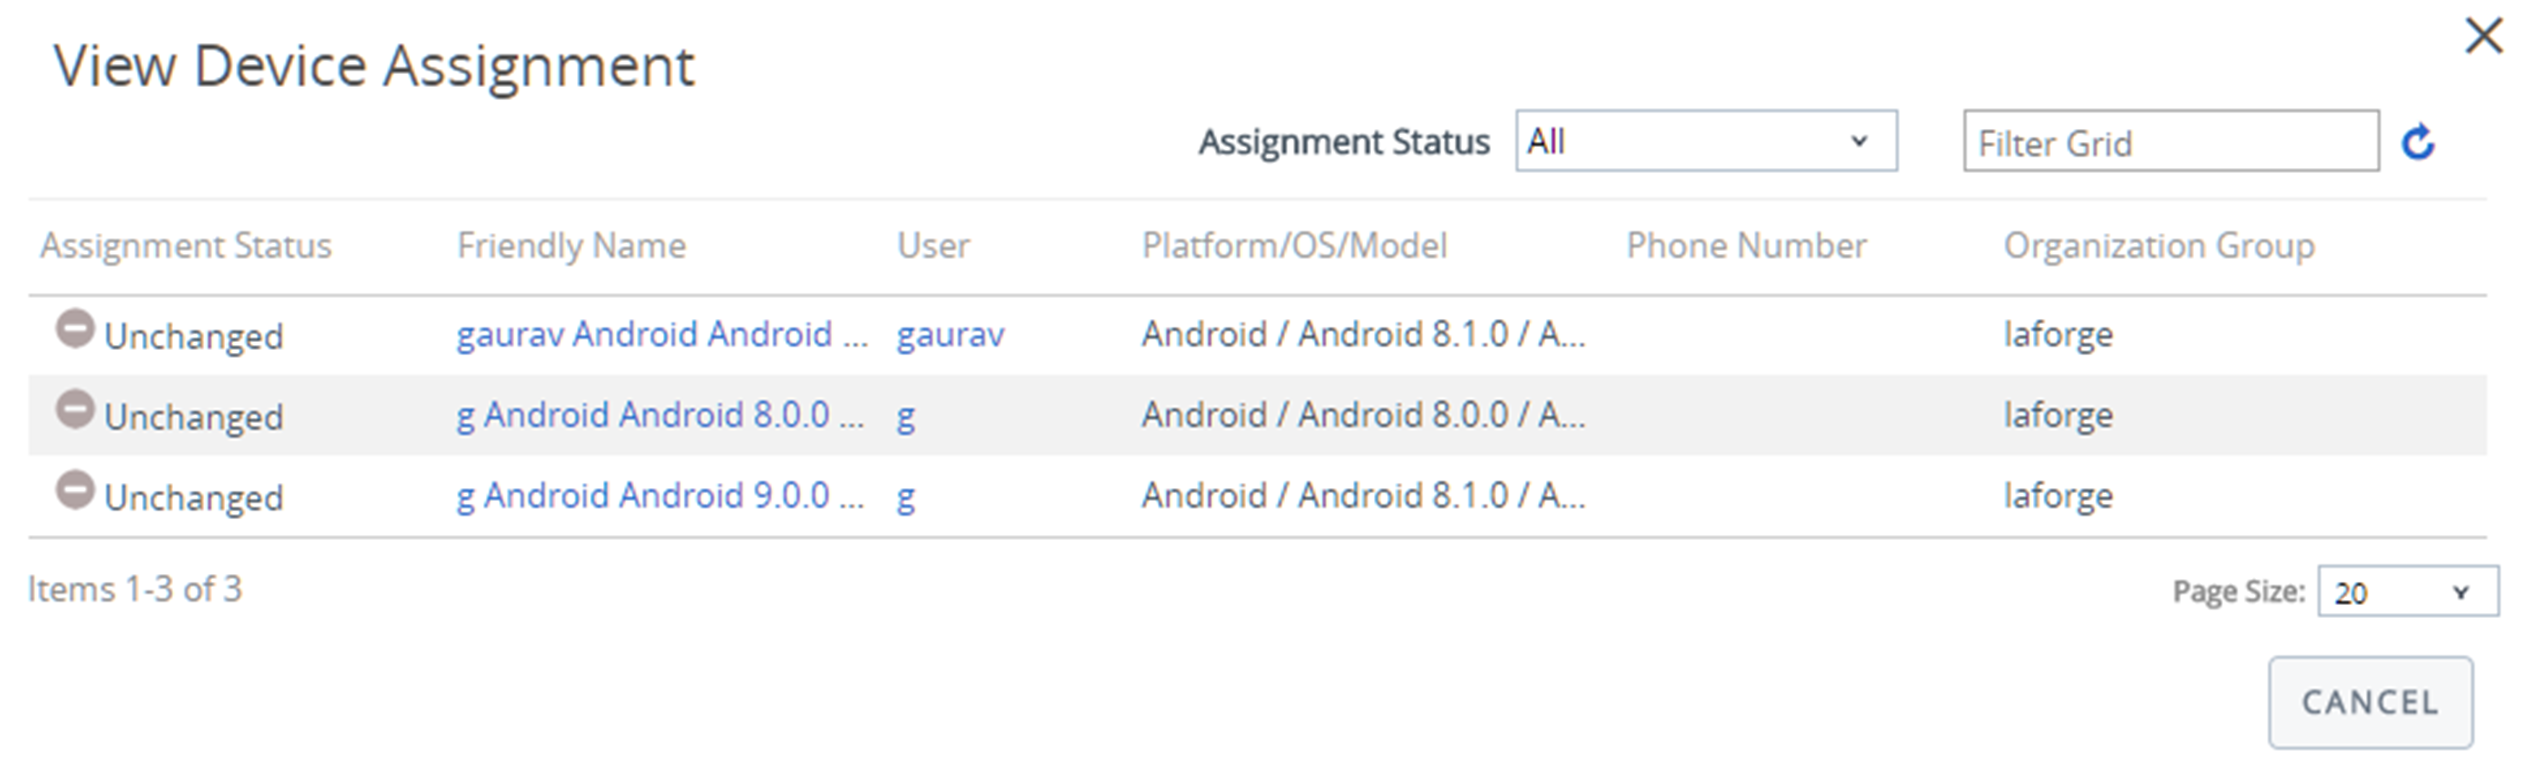Click the Unchanged status icon for gaurav's row
Image resolution: width=2521 pixels, height=760 pixels.
tap(74, 328)
